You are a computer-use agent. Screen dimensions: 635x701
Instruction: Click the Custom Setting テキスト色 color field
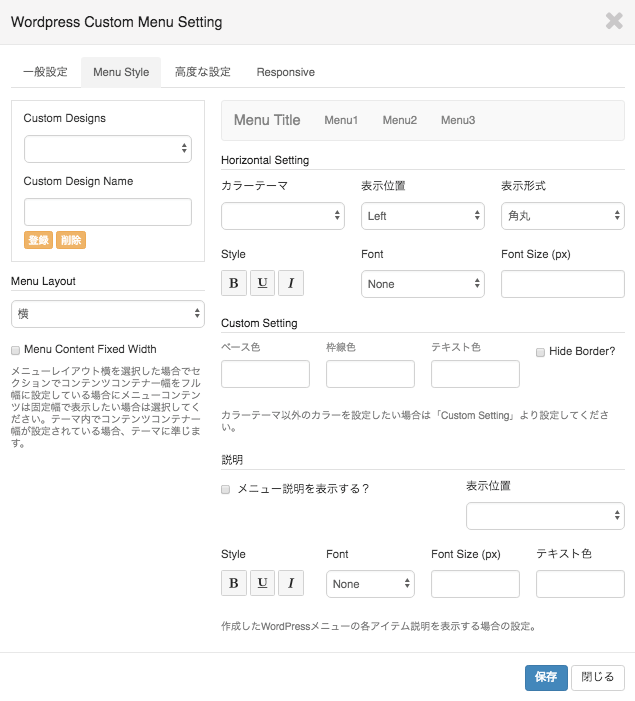[x=475, y=374]
